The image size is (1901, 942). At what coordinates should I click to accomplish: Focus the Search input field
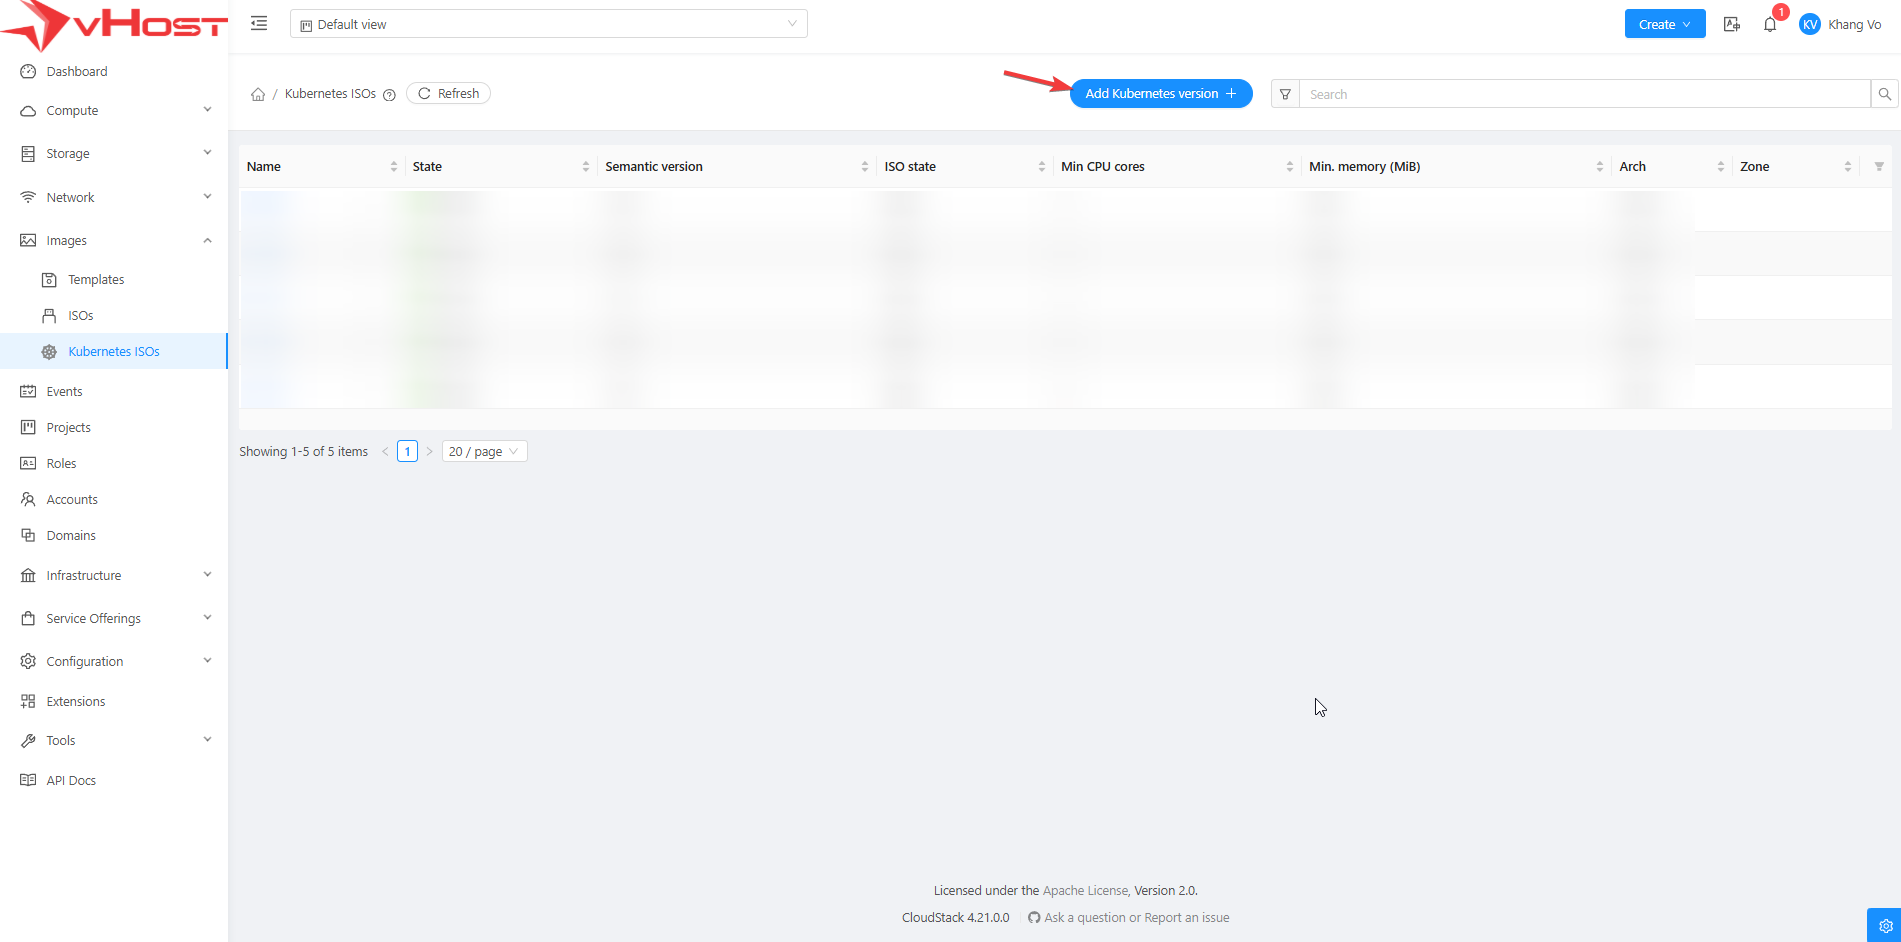(1583, 94)
